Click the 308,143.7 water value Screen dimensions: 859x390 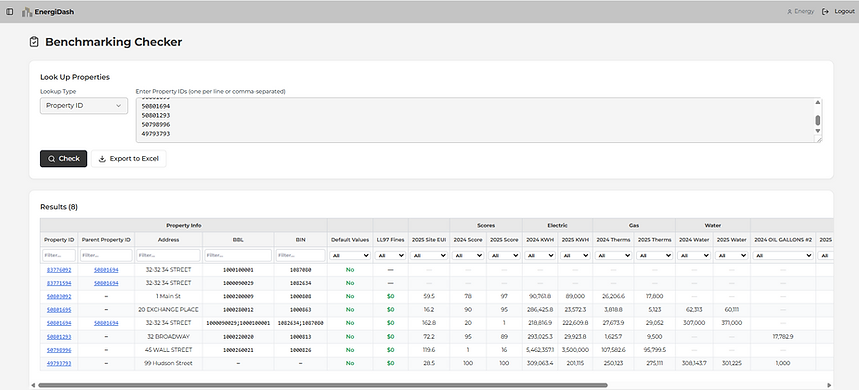point(694,363)
